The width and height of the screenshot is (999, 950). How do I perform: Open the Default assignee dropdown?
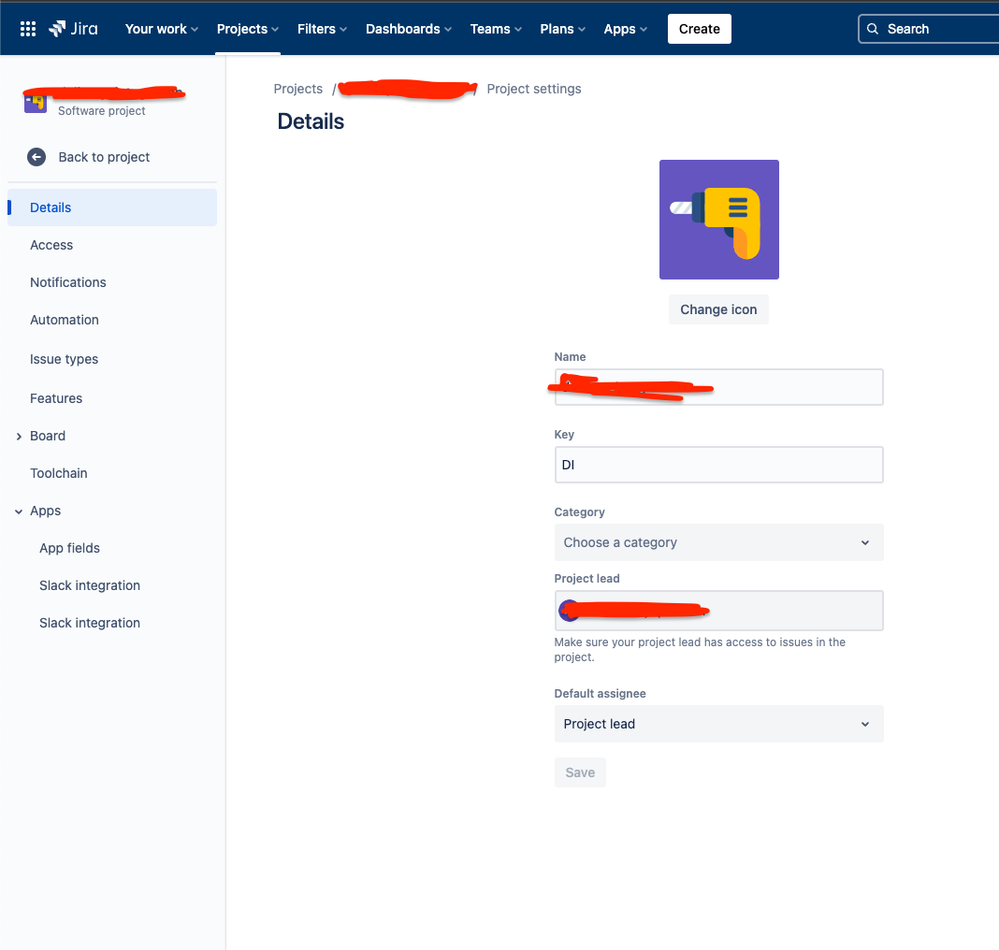[718, 723]
